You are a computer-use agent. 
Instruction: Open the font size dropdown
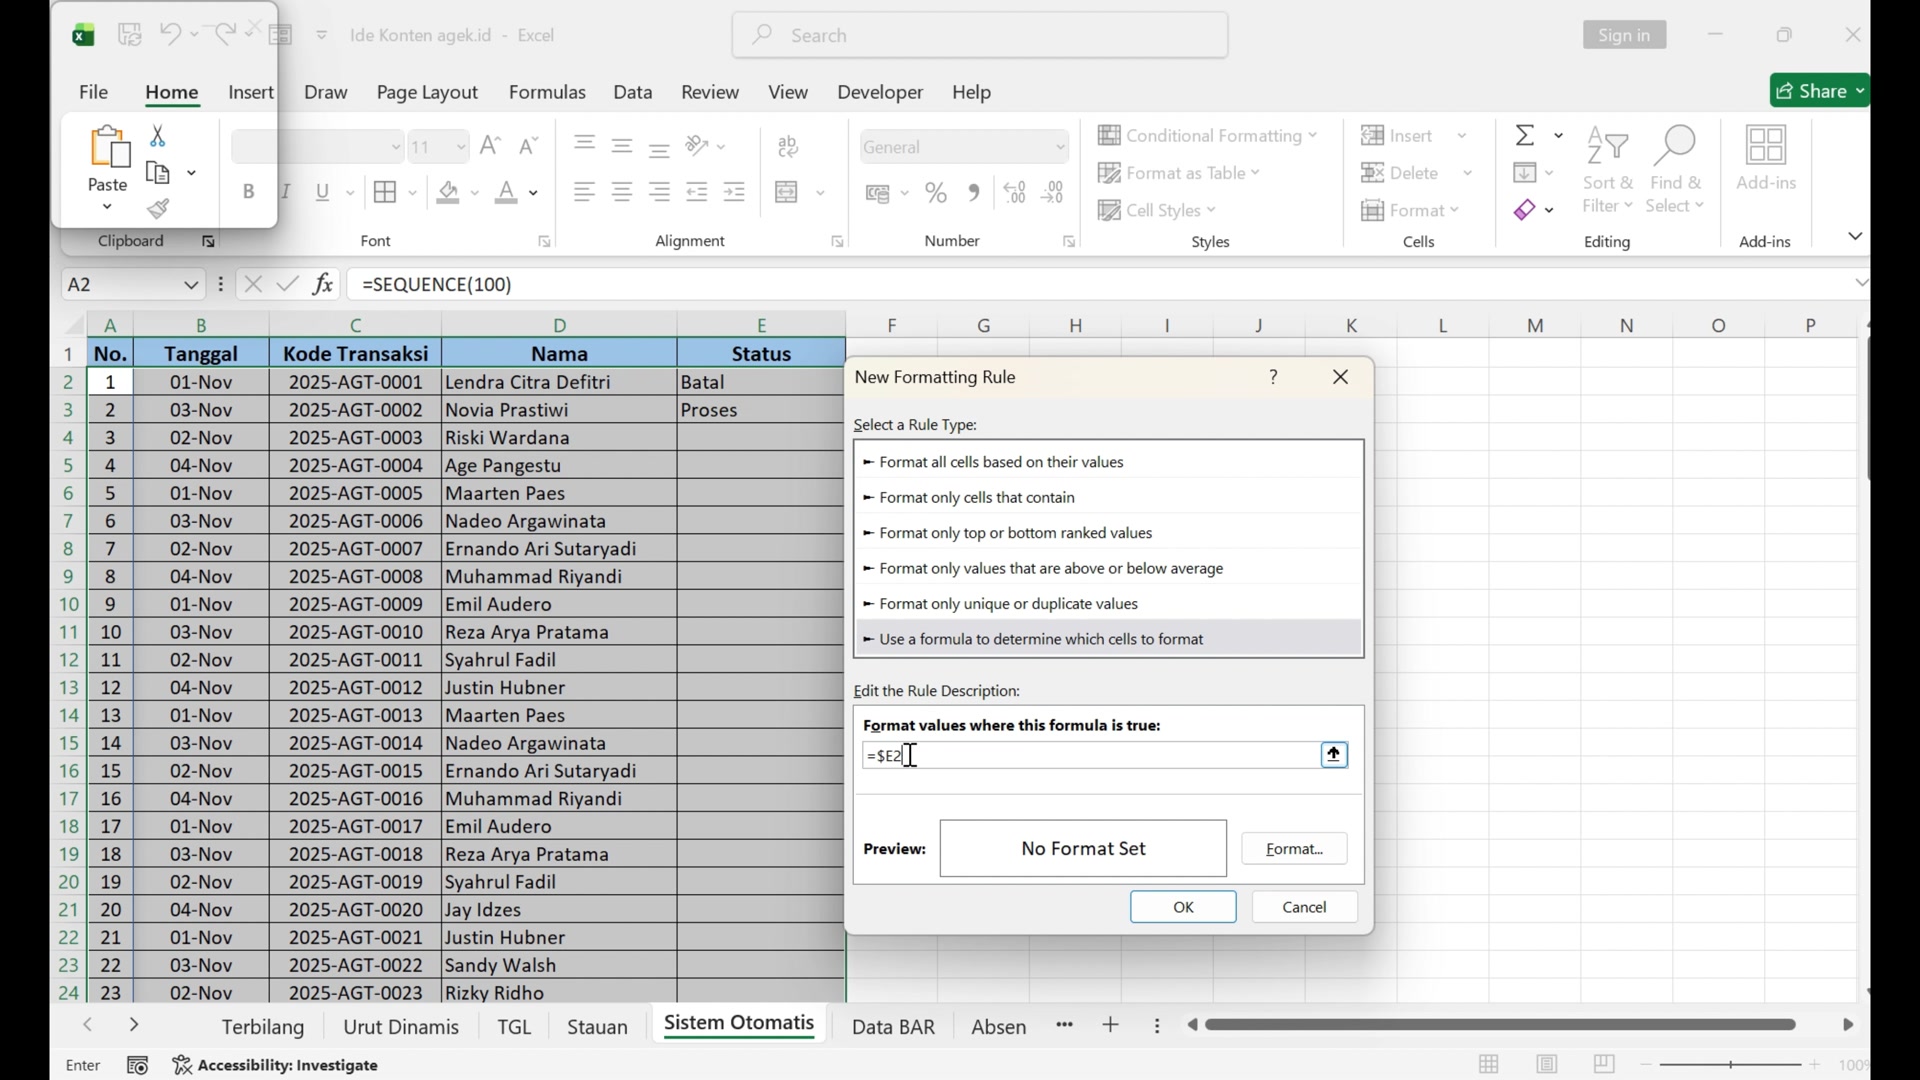click(461, 147)
